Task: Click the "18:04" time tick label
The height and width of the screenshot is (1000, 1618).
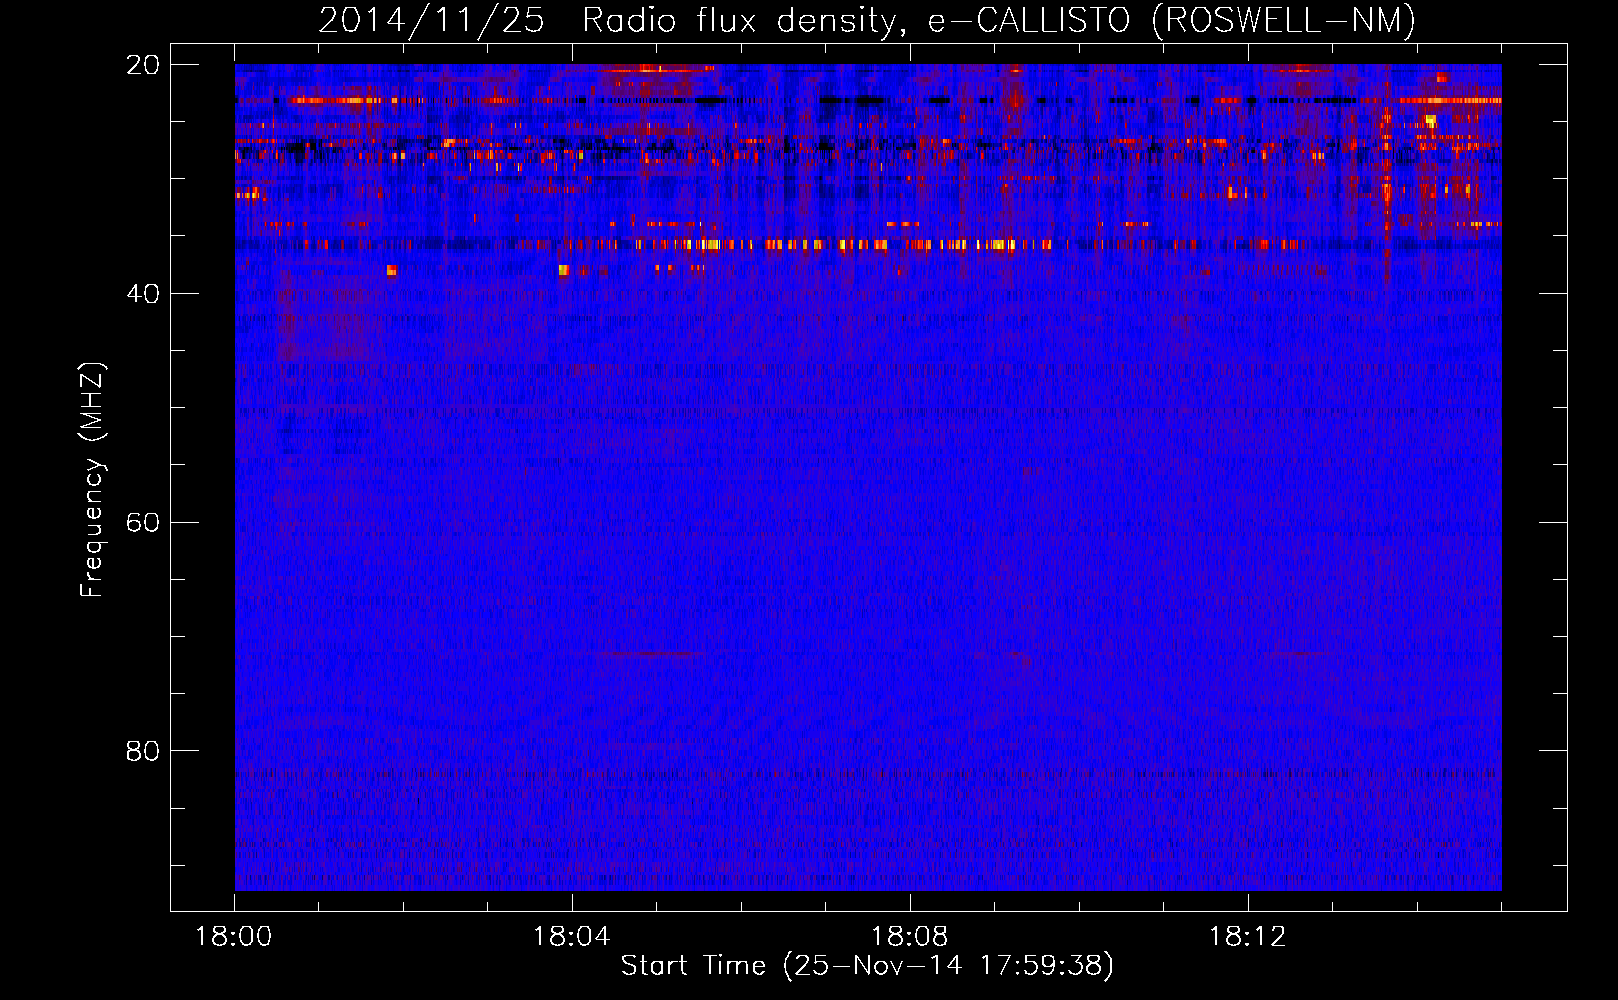Action: point(572,937)
